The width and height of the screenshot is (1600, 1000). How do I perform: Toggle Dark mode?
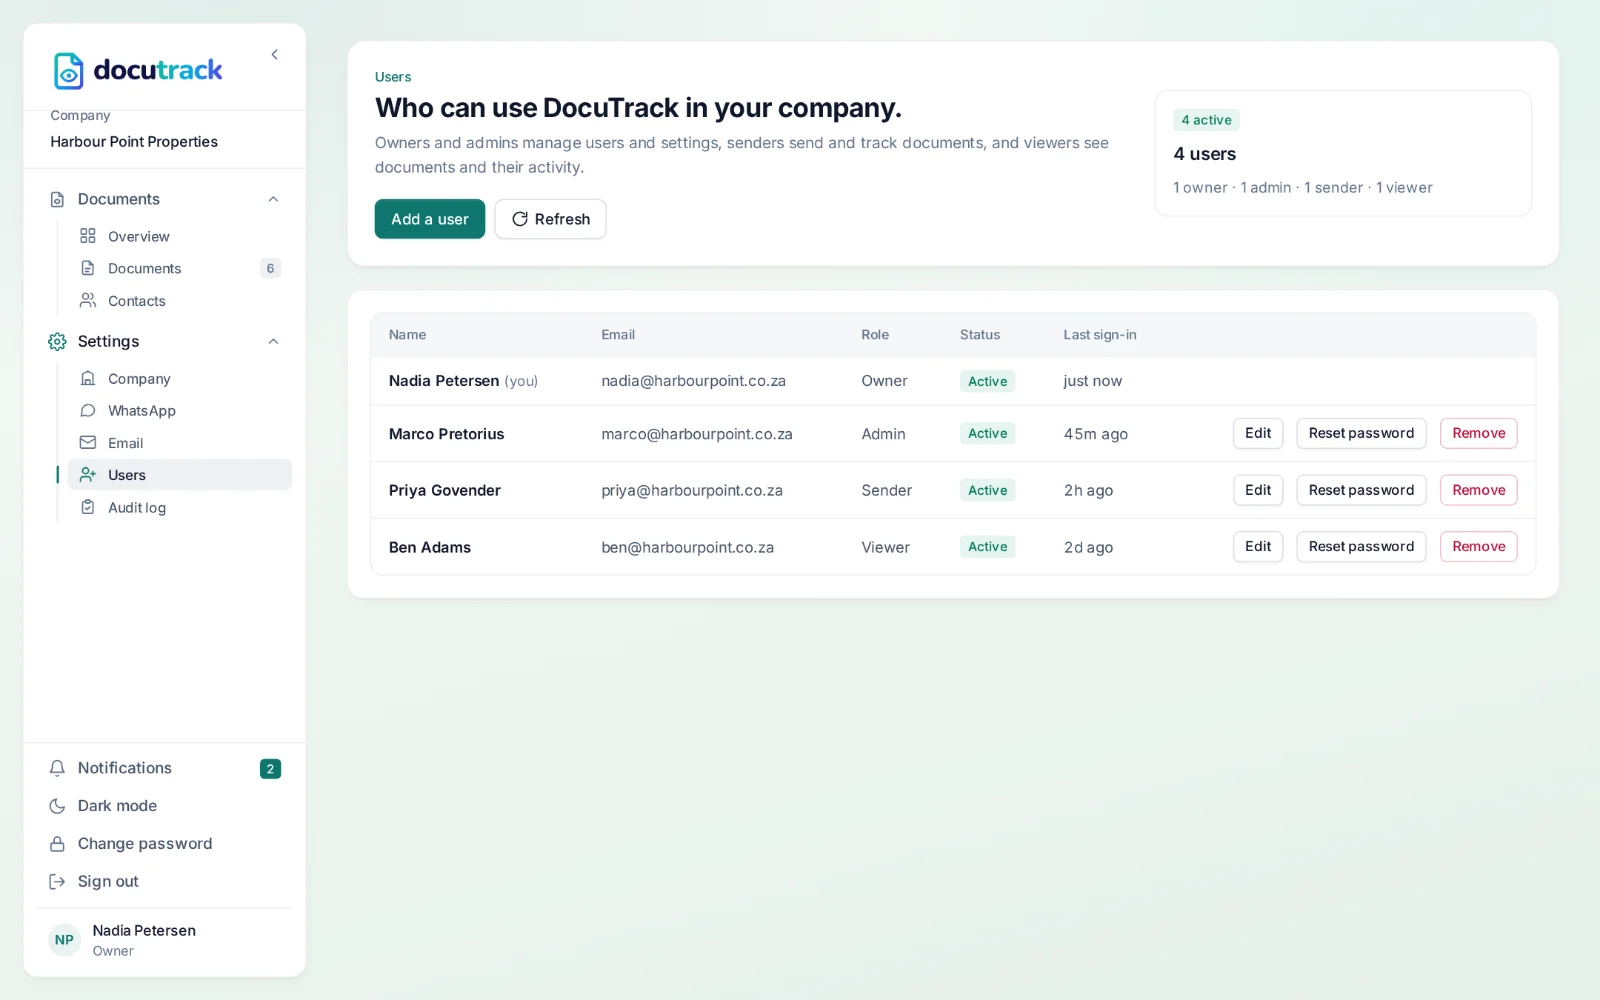pyautogui.click(x=164, y=806)
